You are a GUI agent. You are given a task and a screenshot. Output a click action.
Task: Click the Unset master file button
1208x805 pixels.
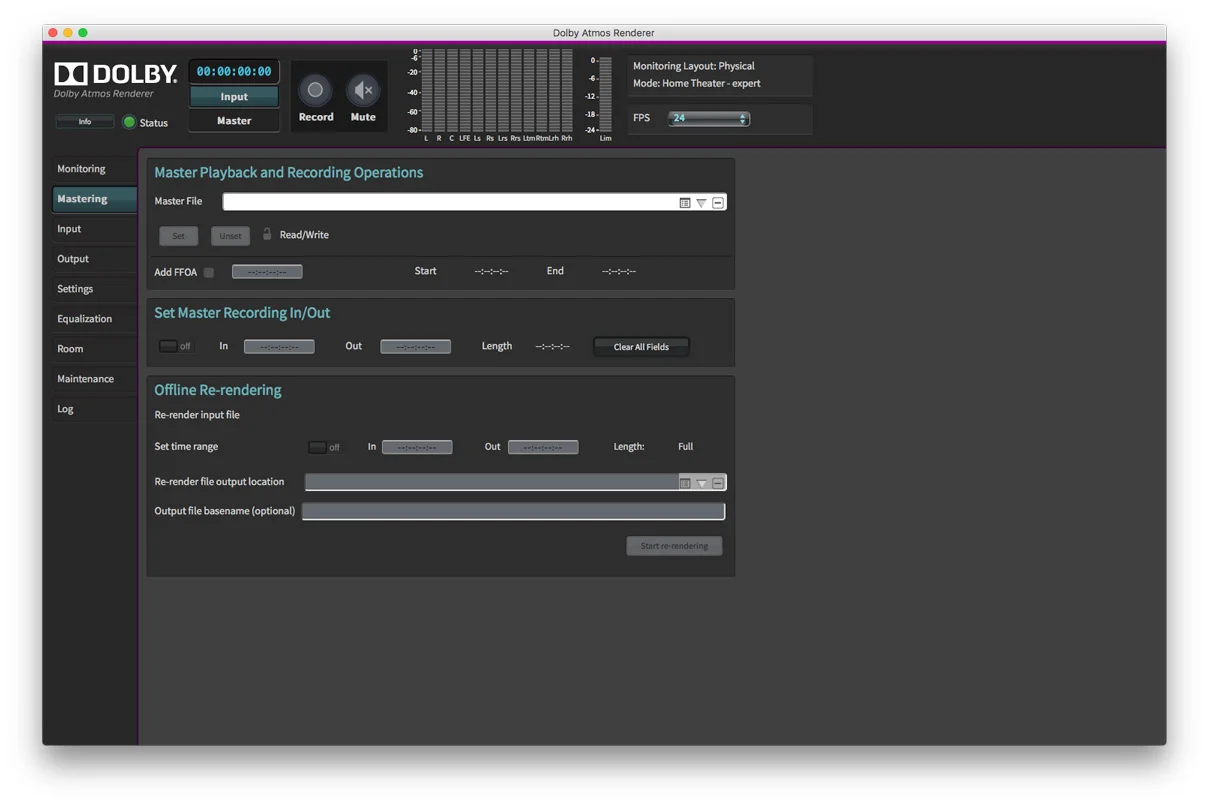pyautogui.click(x=230, y=236)
